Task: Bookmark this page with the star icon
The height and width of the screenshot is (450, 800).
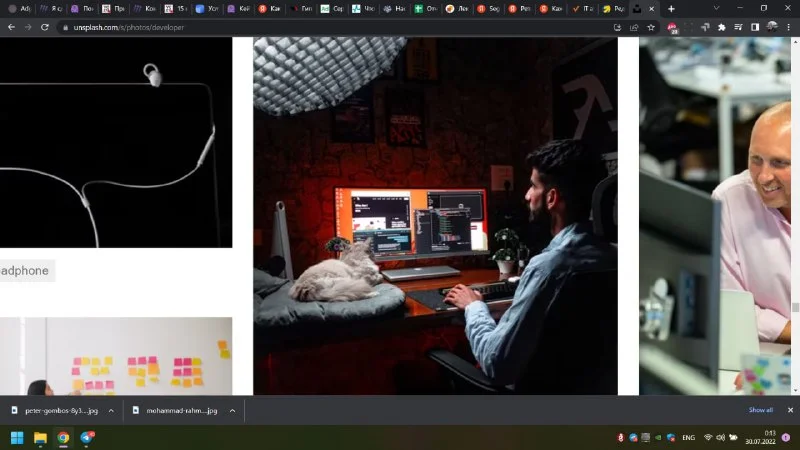Action: 651,27
